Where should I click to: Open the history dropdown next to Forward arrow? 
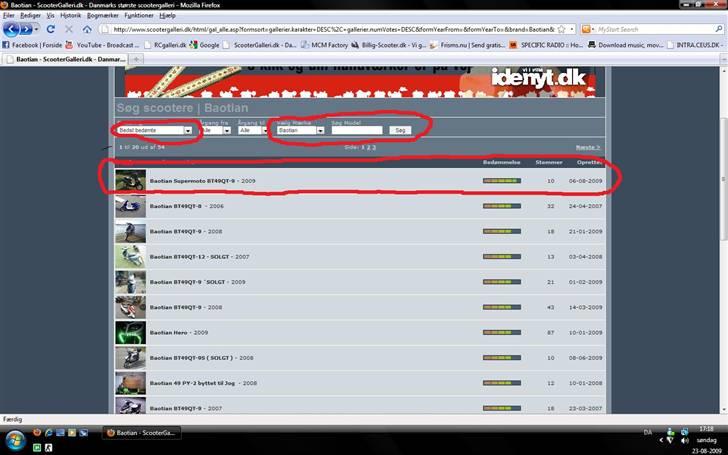click(x=36, y=29)
